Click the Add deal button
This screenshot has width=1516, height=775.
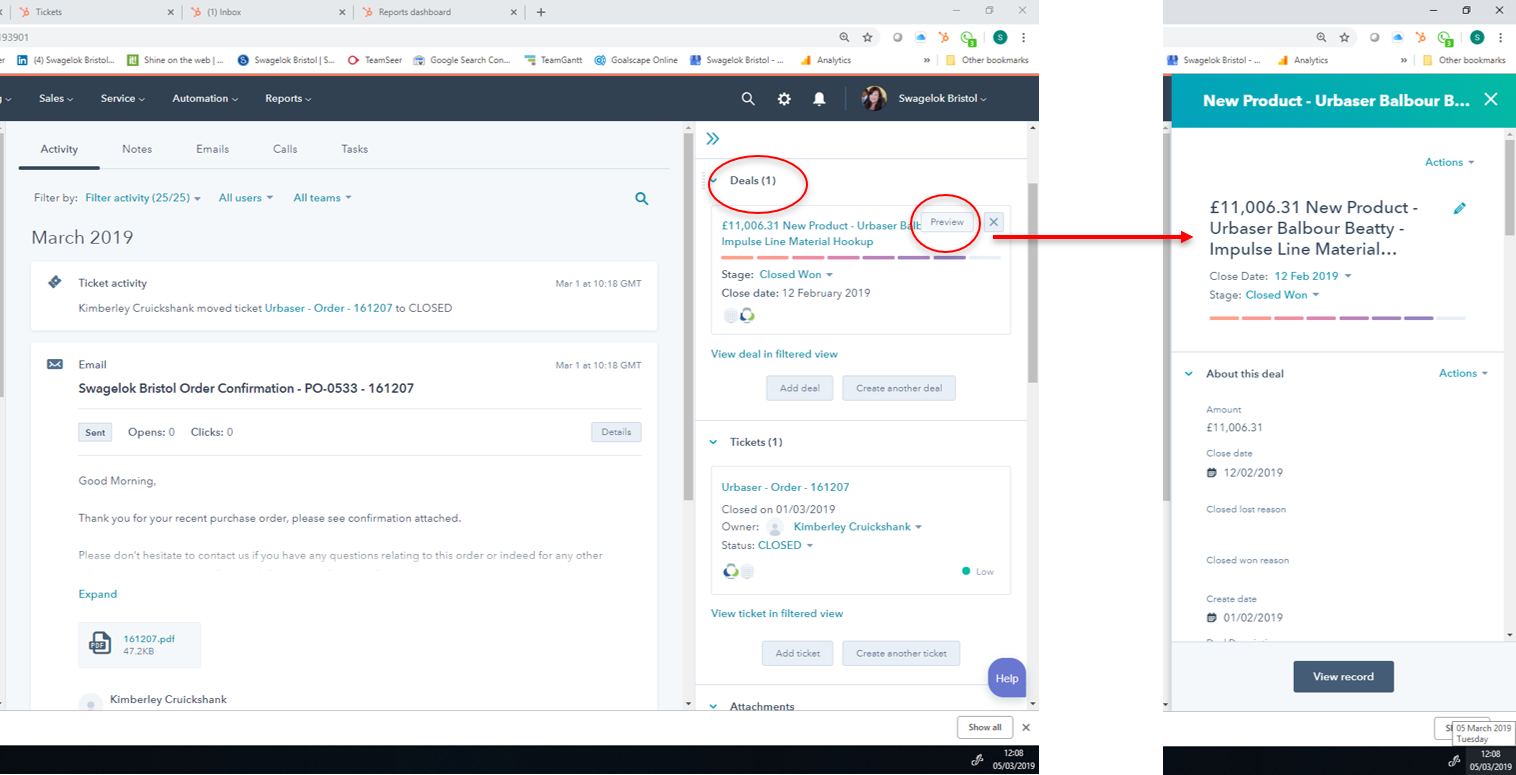point(800,388)
